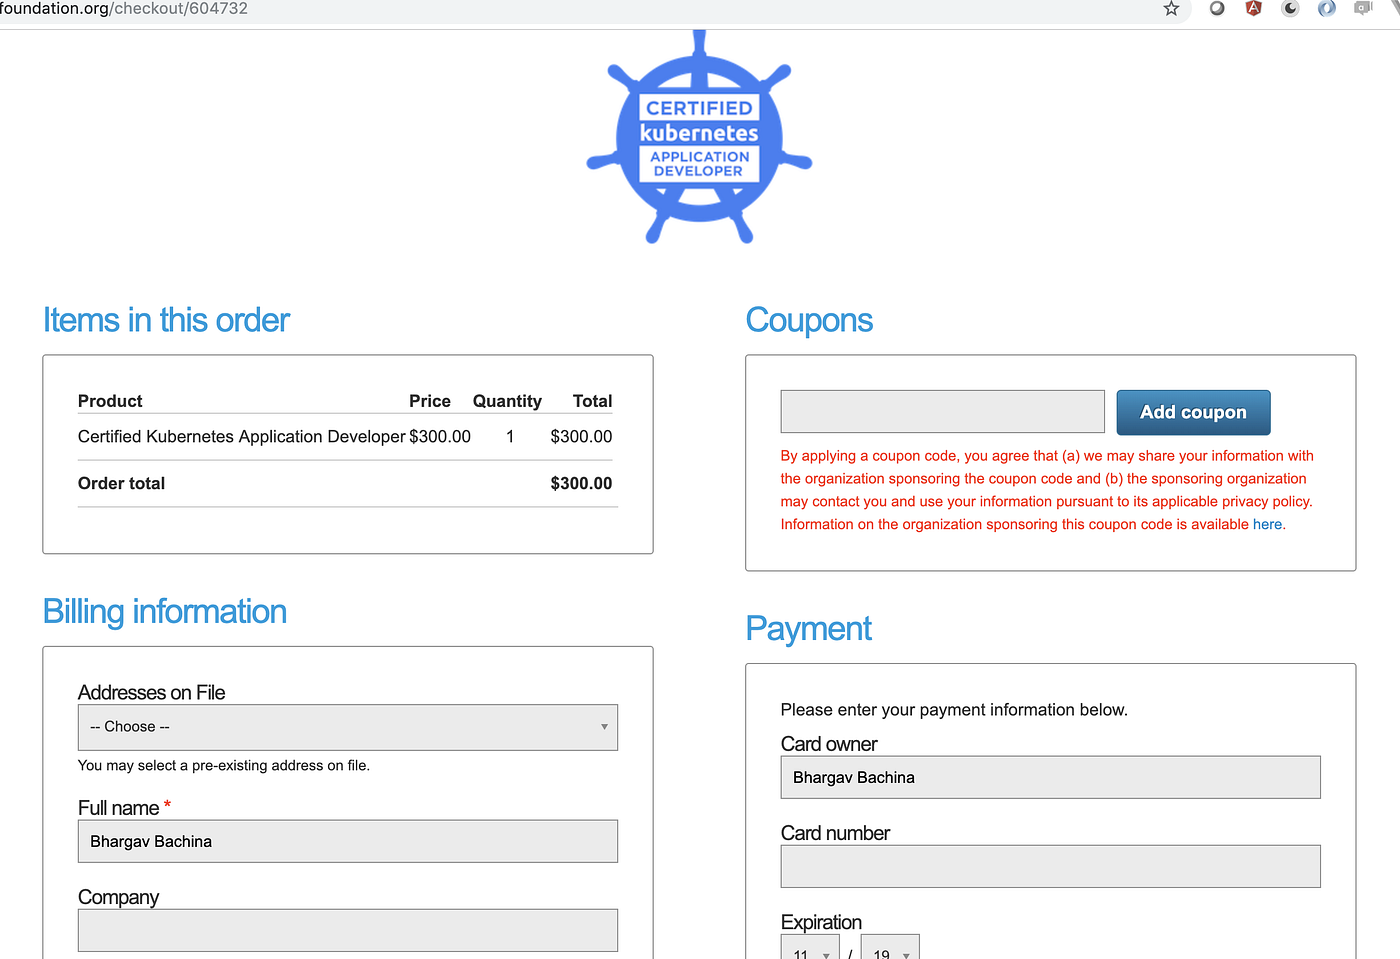Click the product price $300.00 cell
Viewport: 1400px width, 959px height.
tap(440, 436)
